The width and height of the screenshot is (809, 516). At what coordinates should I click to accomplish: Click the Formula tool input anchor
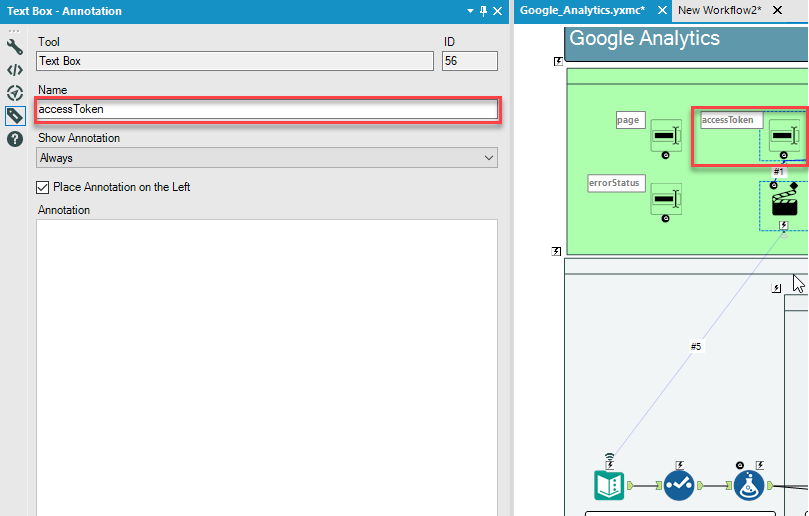pos(729,486)
